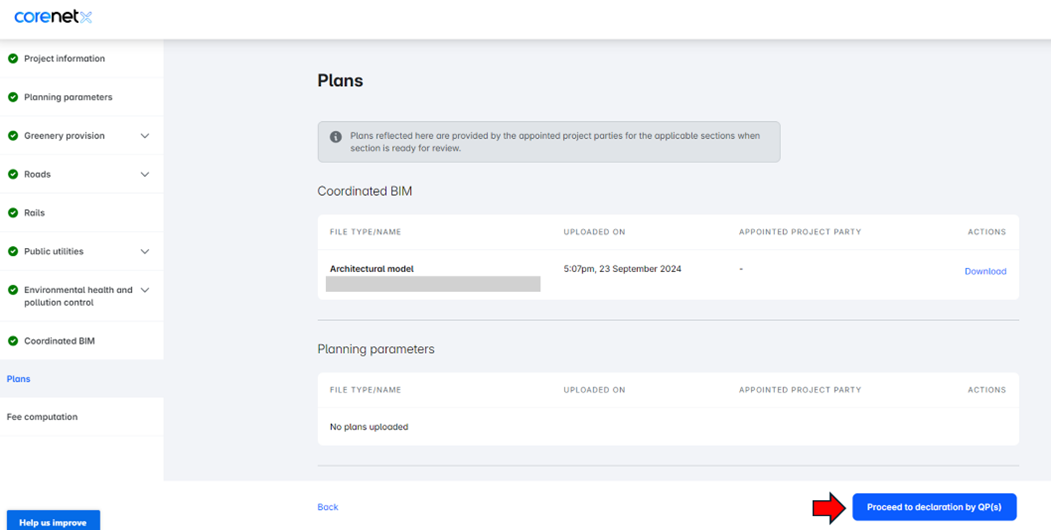The height and width of the screenshot is (530, 1051).
Task: Expand the Roads sidebar chevron
Action: (x=145, y=174)
